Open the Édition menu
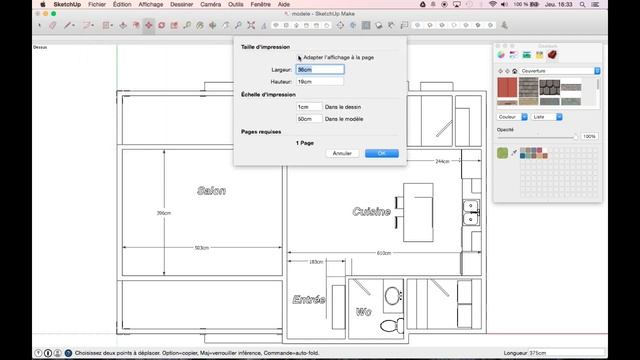This screenshot has width=640, height=360. (122, 4)
